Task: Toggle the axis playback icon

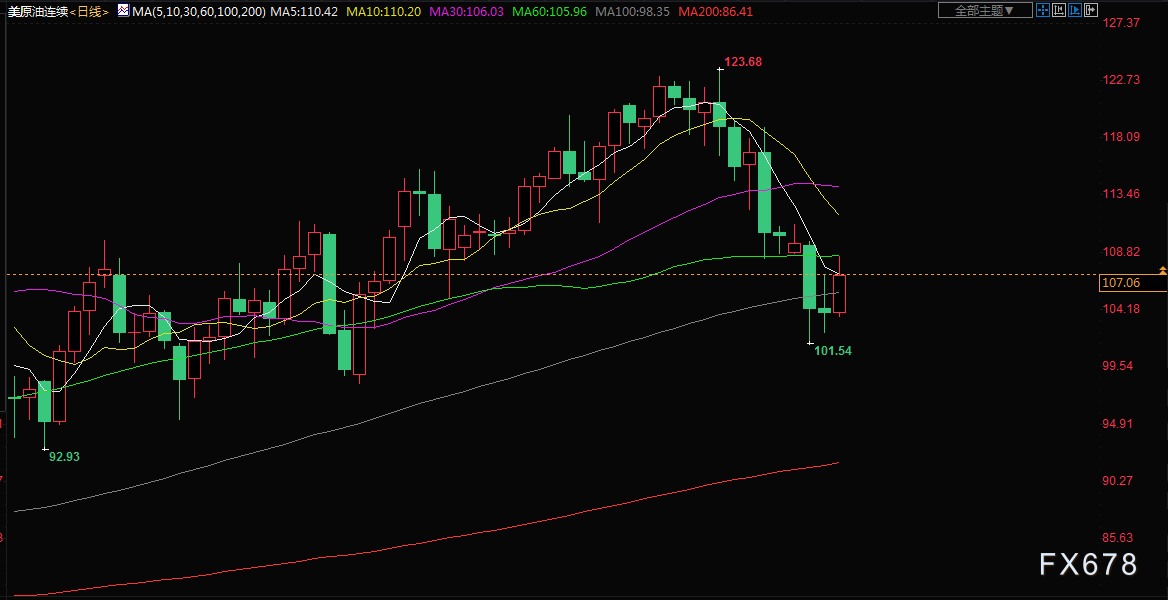Action: point(1075,10)
